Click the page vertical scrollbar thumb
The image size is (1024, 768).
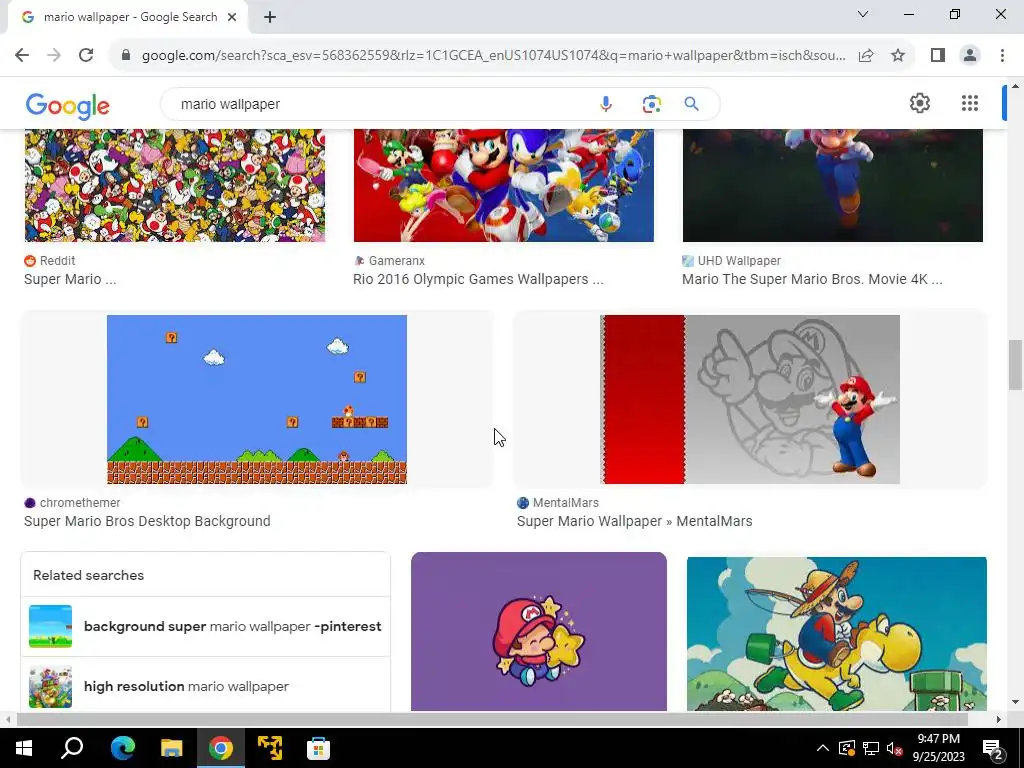tap(1015, 365)
